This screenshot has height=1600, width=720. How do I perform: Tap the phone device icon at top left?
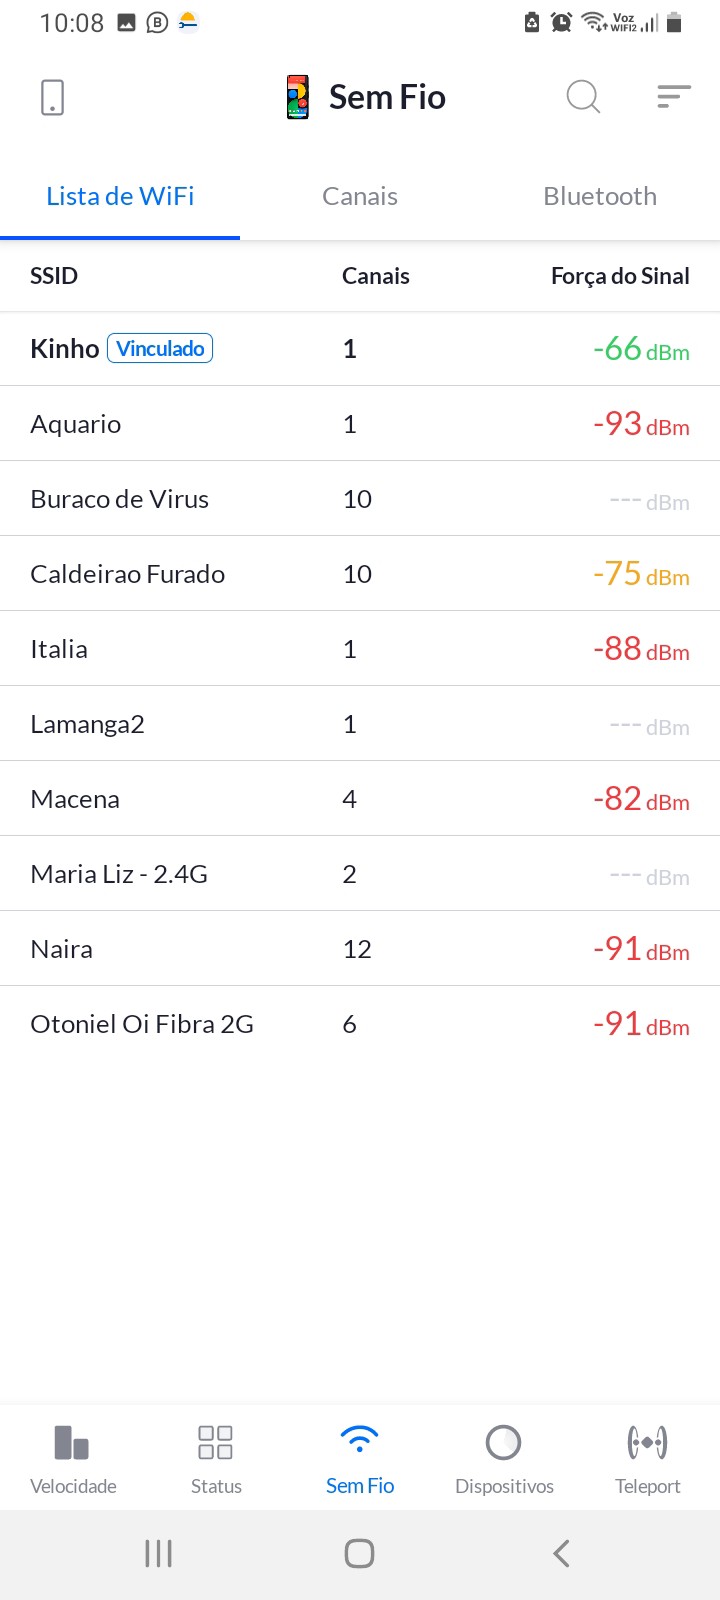[52, 97]
